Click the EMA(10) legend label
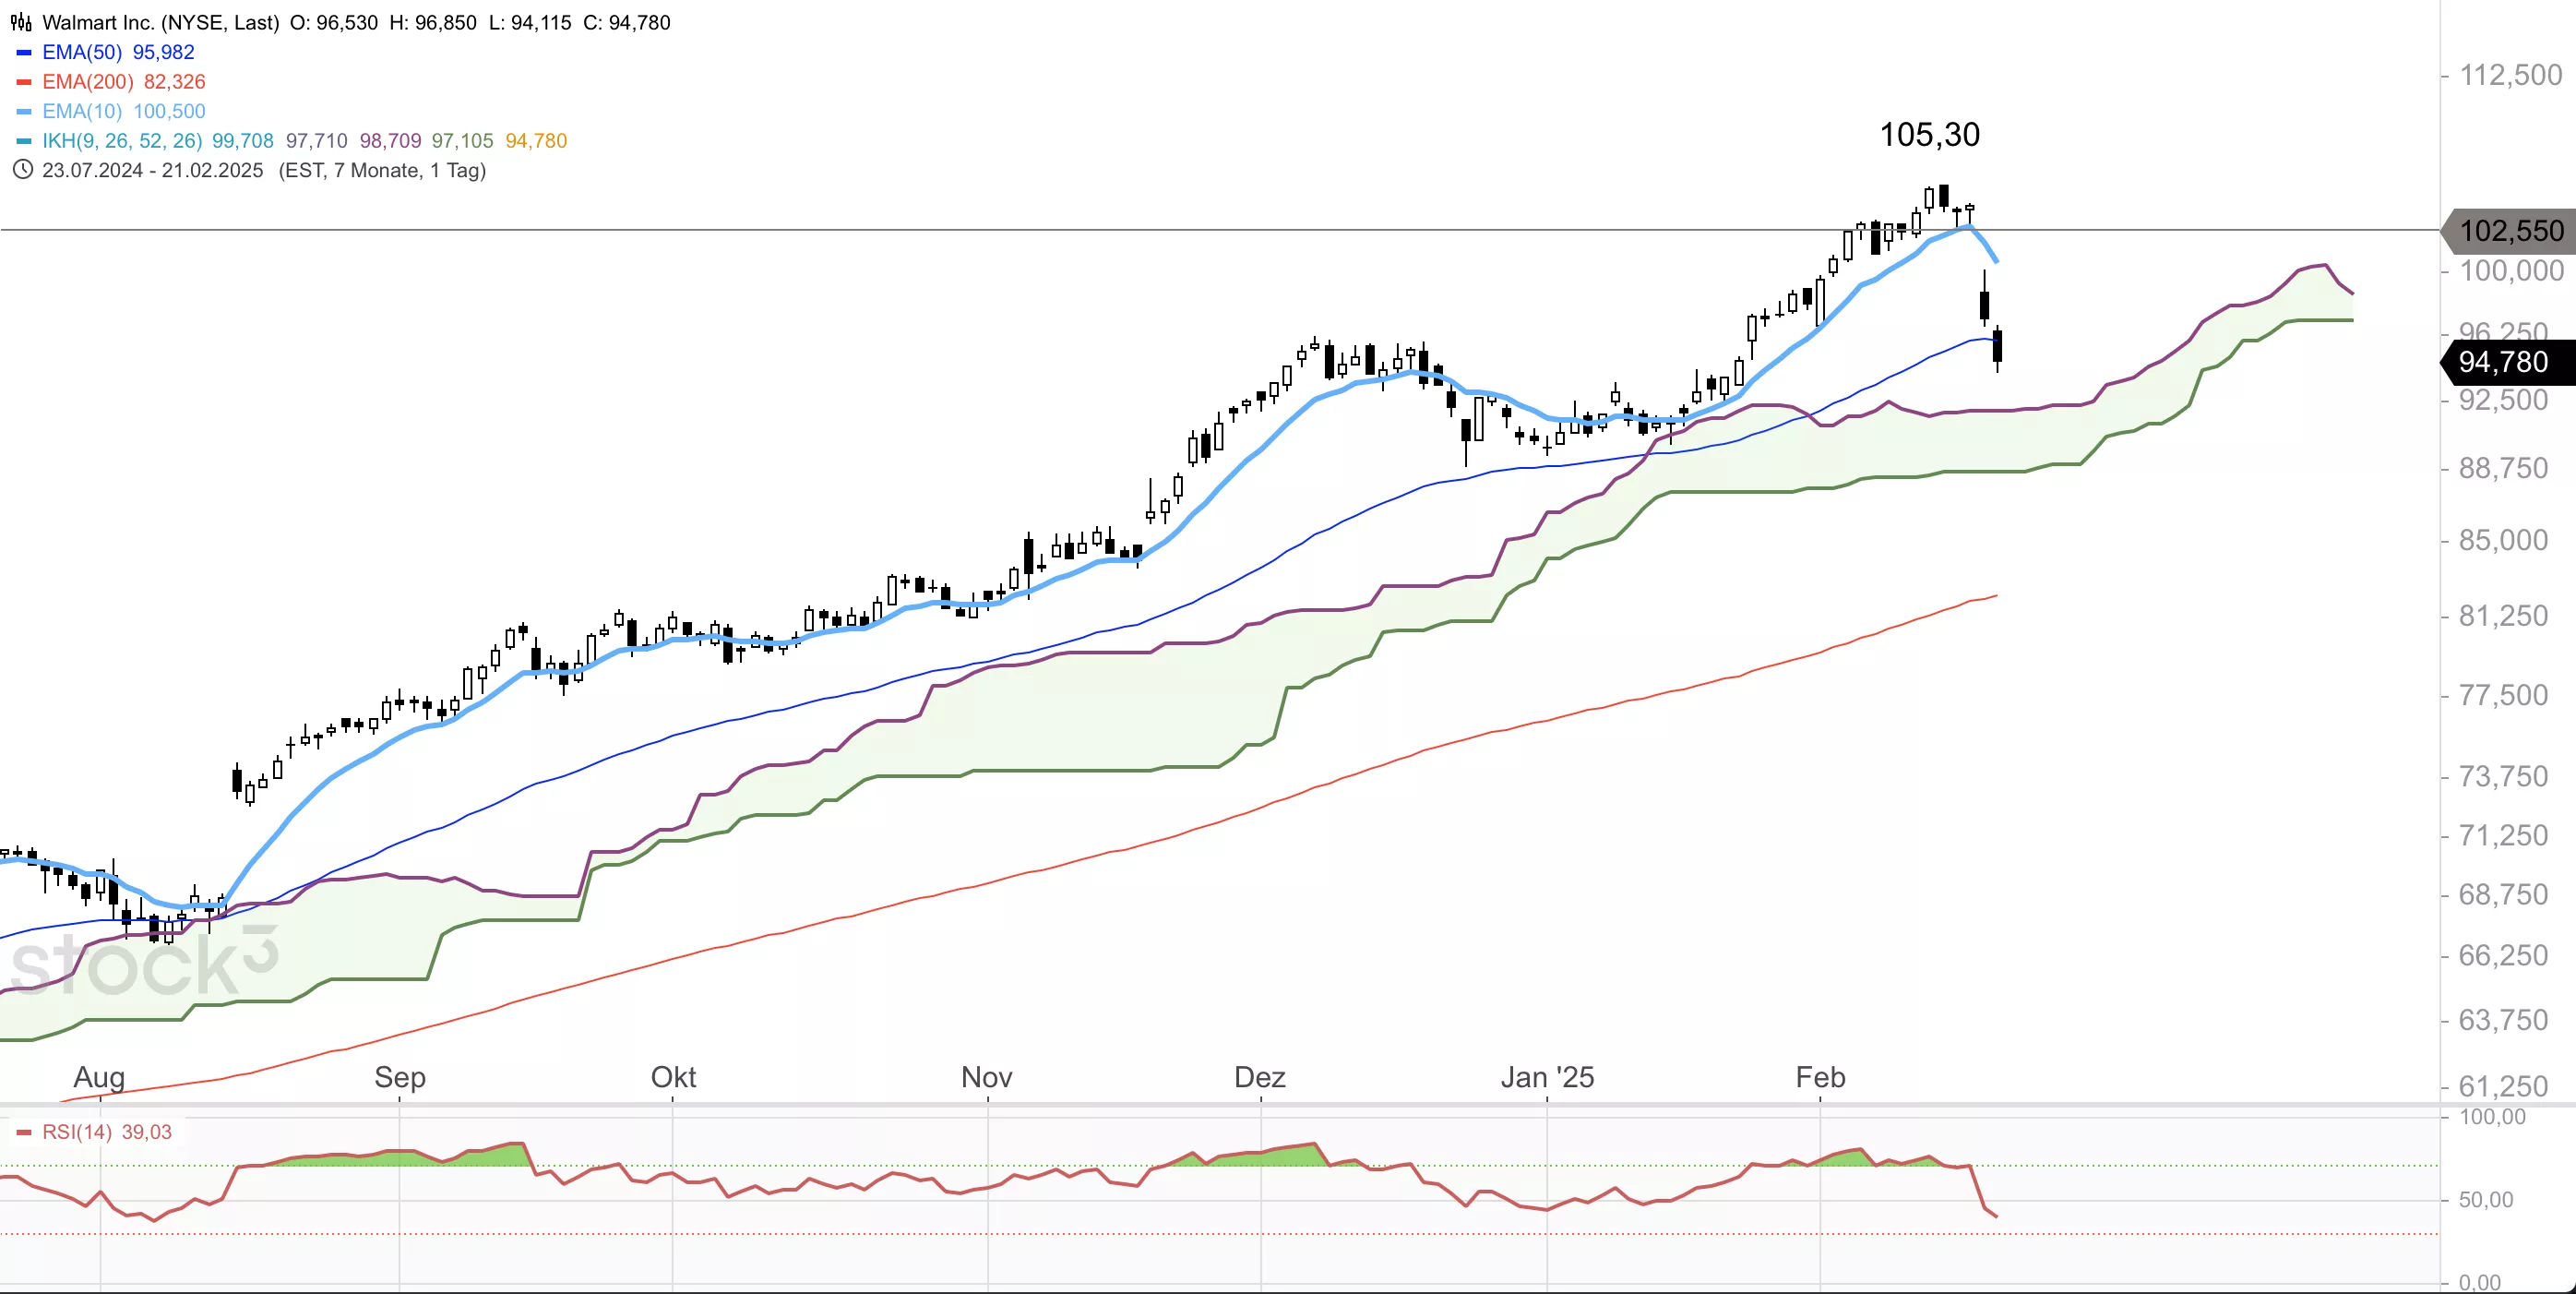Screen dimensions: 2576x1294 pos(82,111)
